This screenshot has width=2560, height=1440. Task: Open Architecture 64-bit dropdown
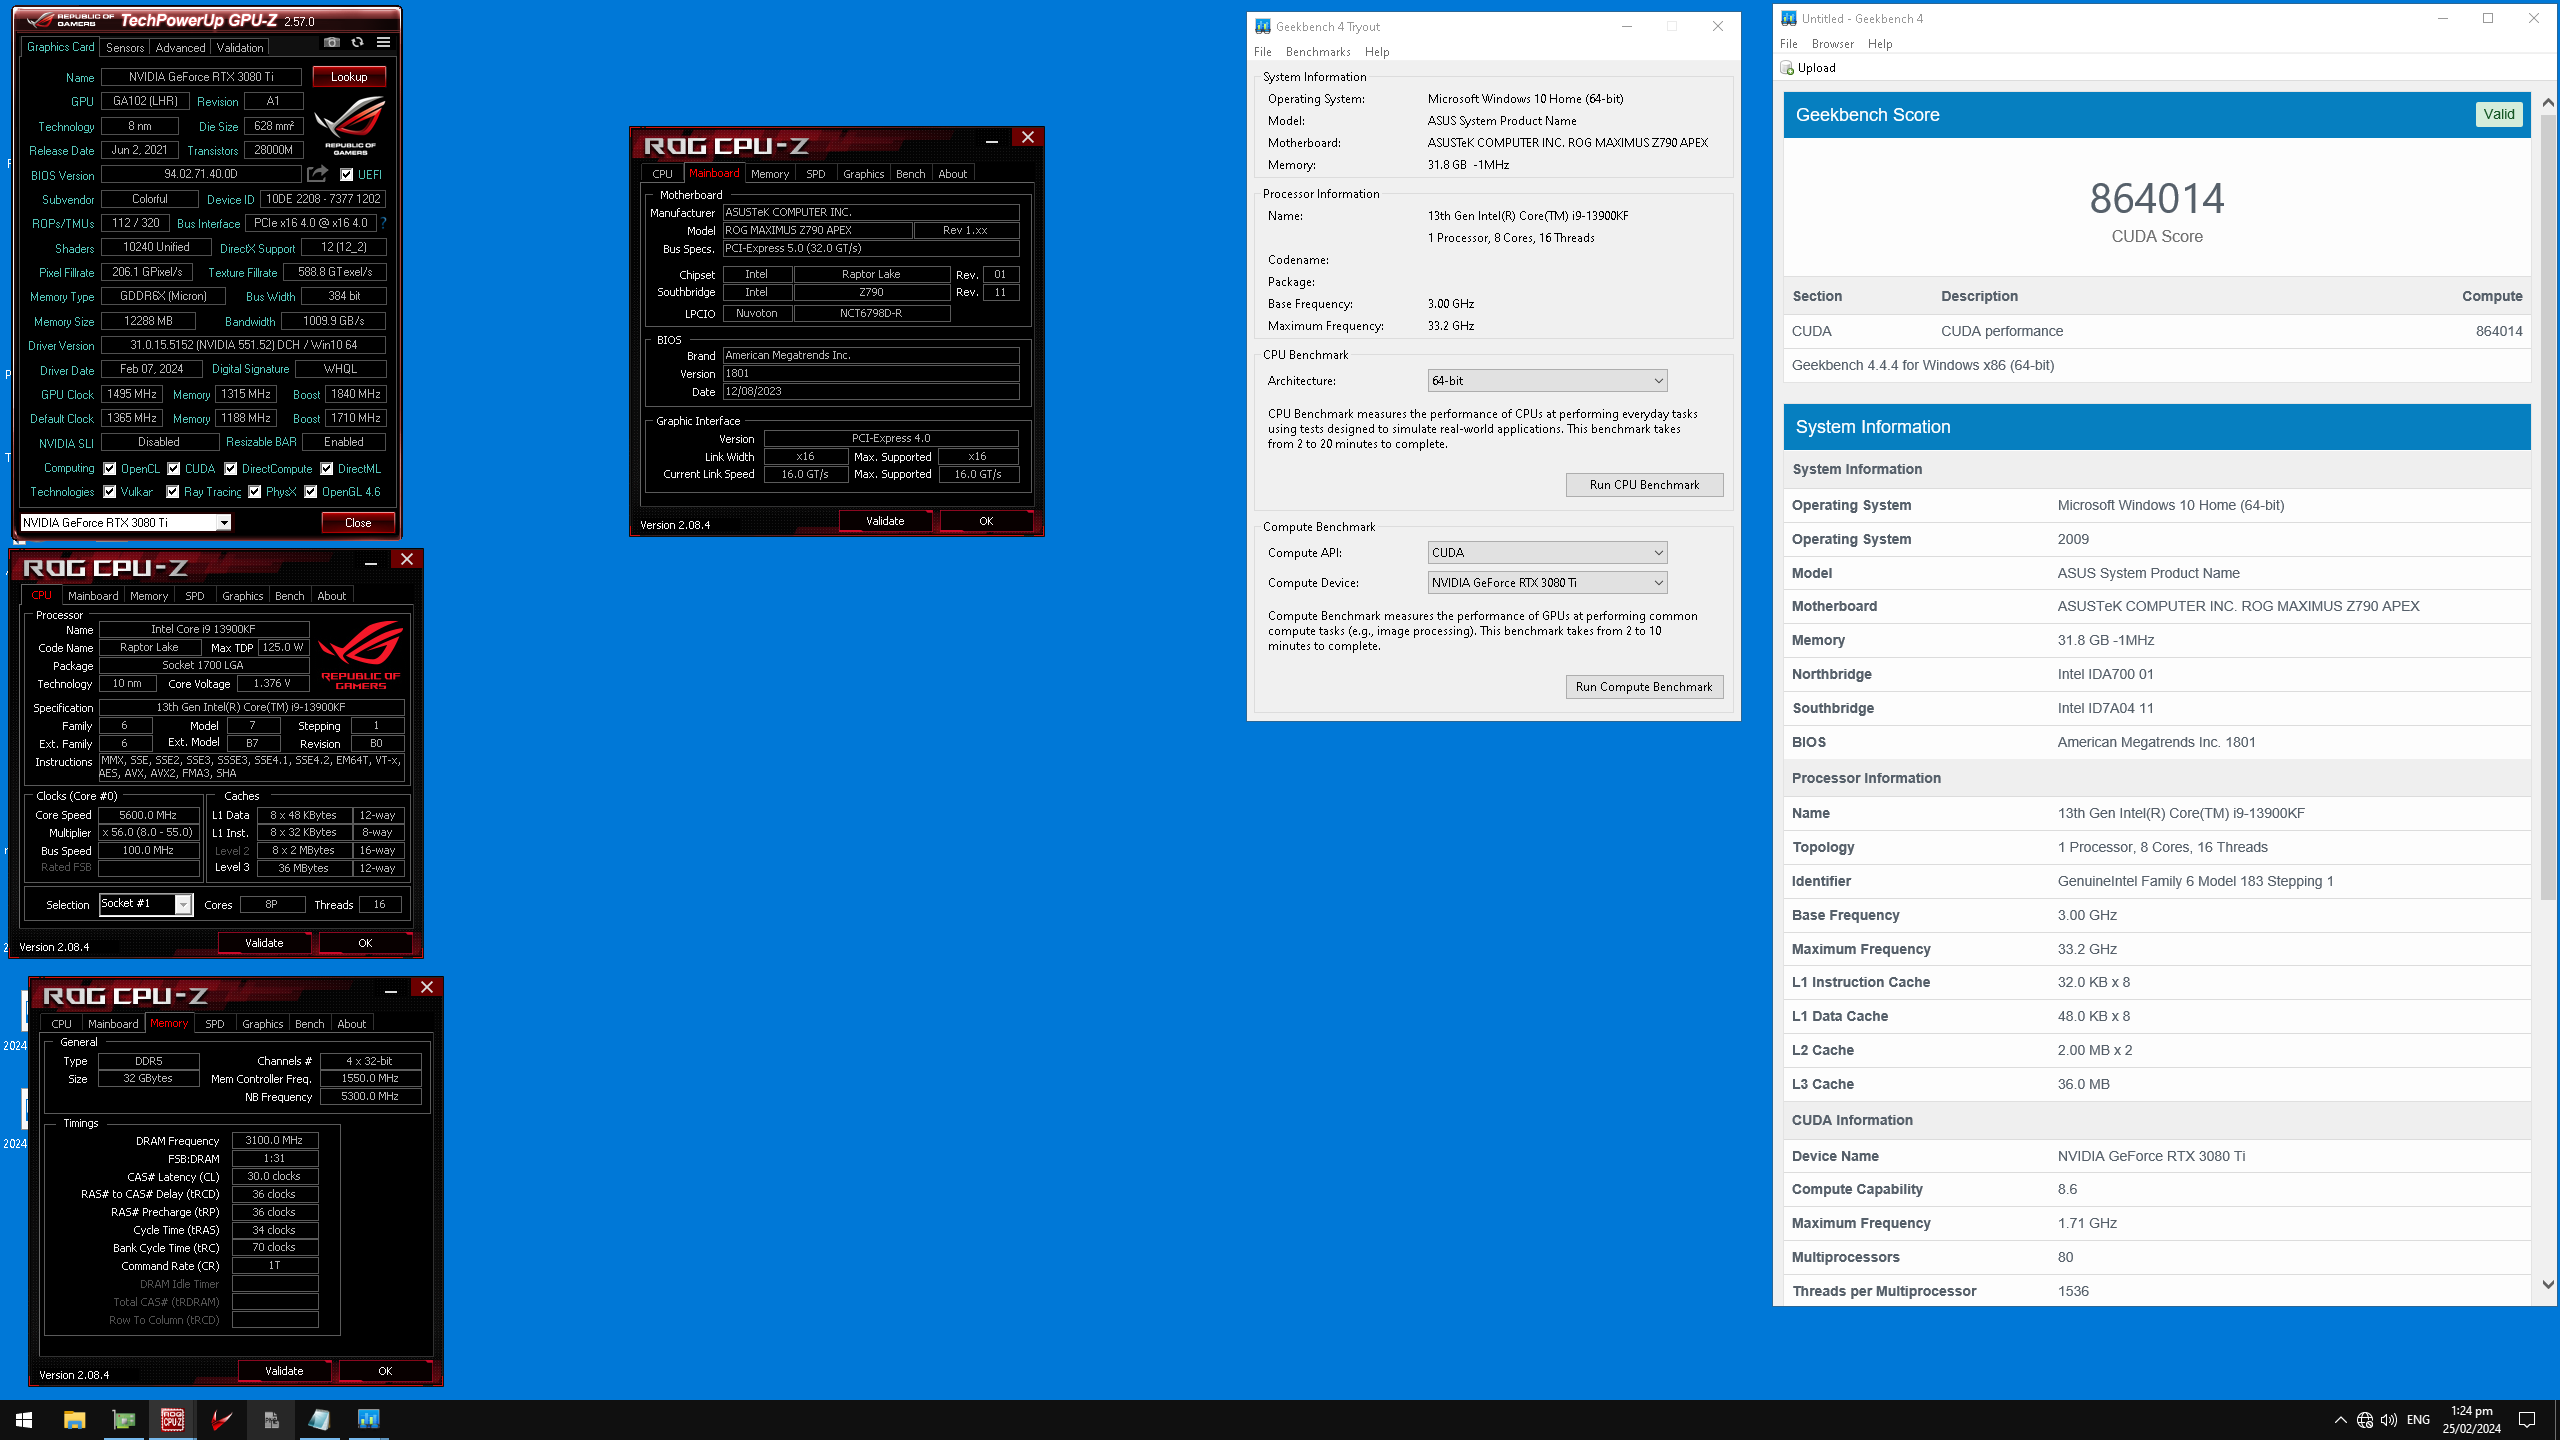(1547, 381)
